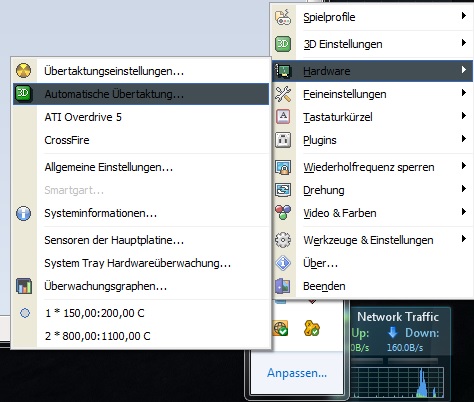
Task: Click the yellow Übertaktungseinstellungen icon
Action: (23, 71)
